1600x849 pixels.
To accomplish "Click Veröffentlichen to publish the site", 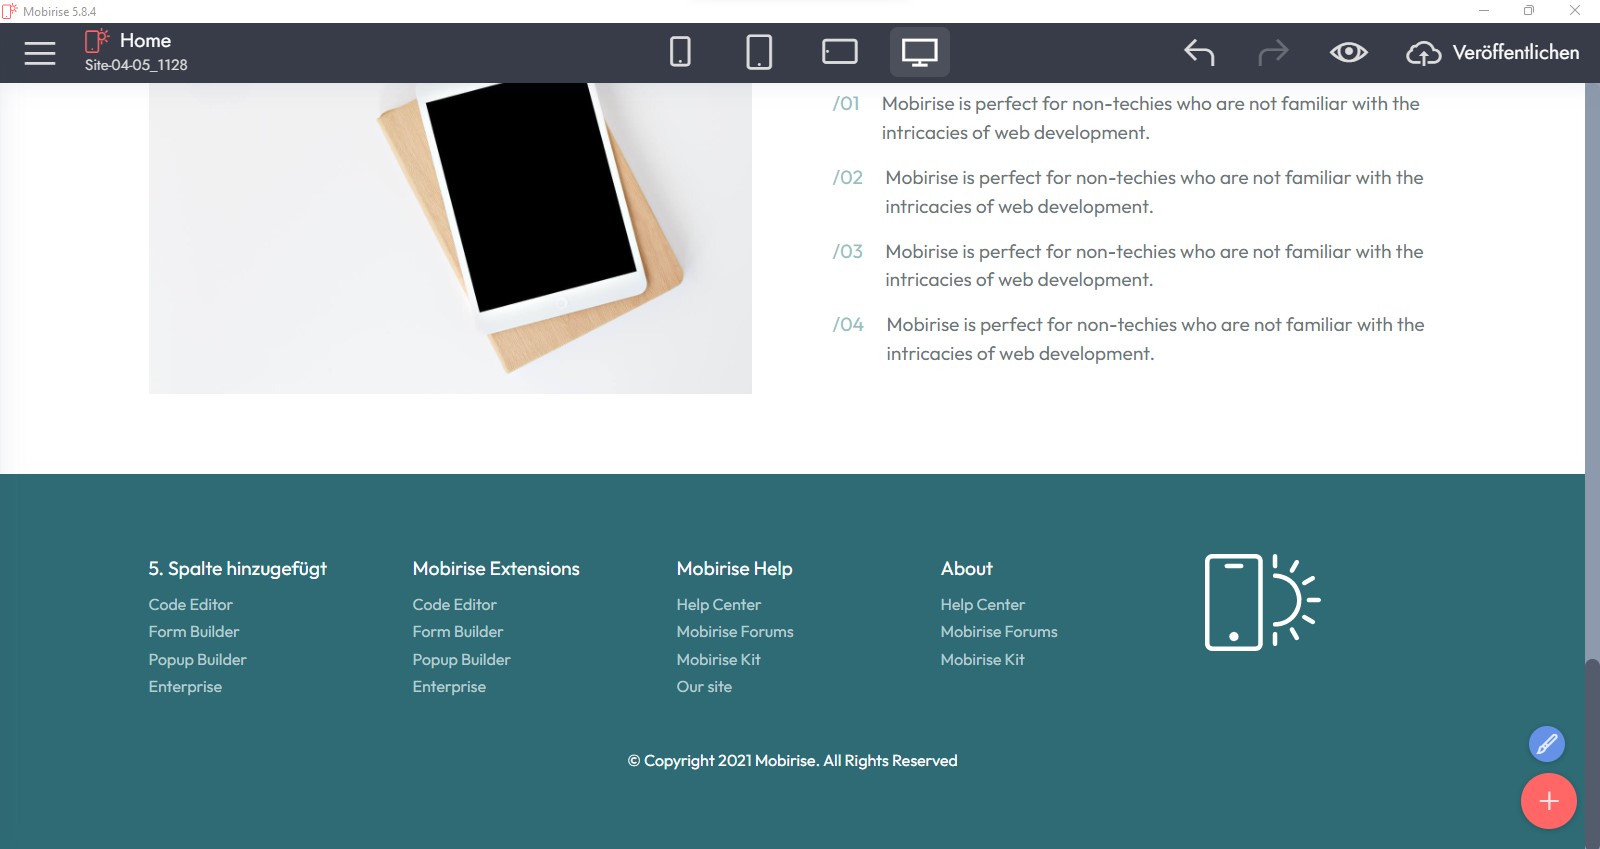I will pyautogui.click(x=1494, y=52).
